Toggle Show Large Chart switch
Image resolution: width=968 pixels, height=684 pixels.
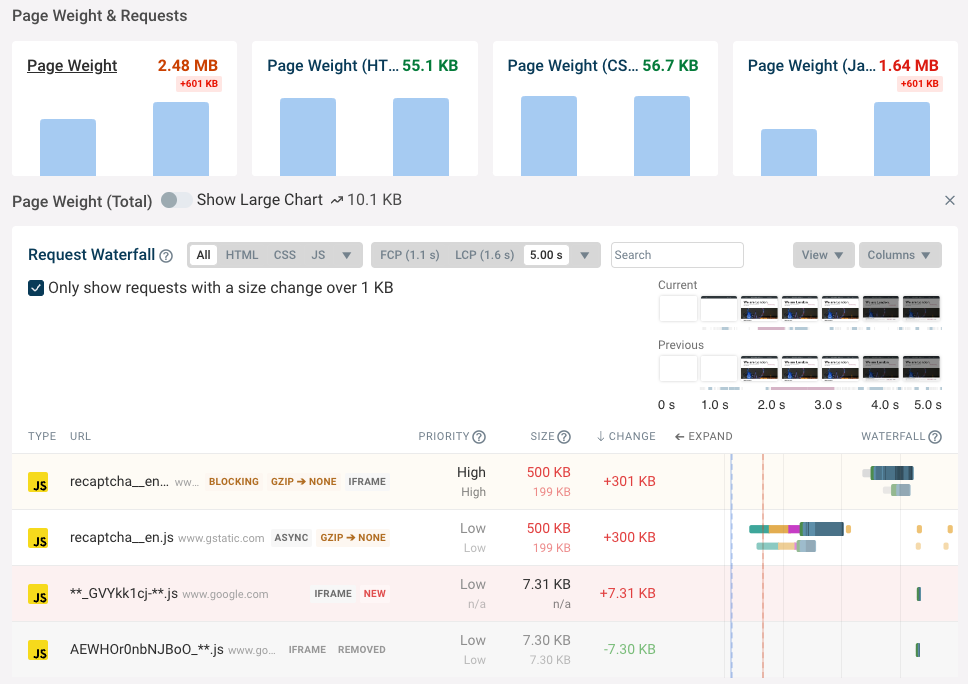(175, 200)
